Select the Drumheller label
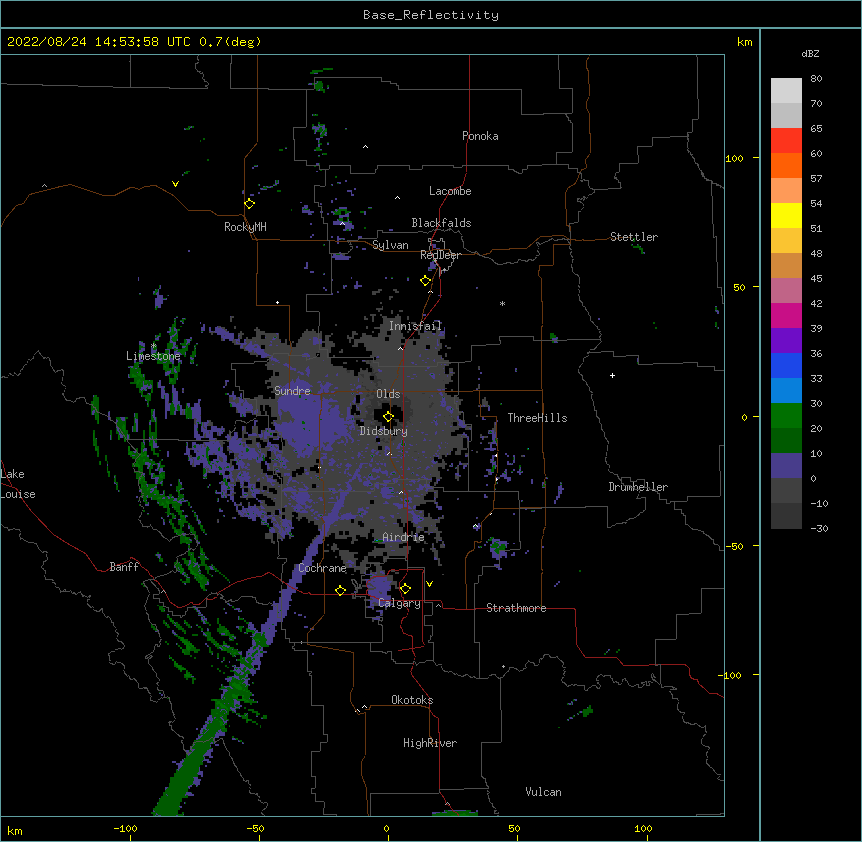 tap(638, 487)
